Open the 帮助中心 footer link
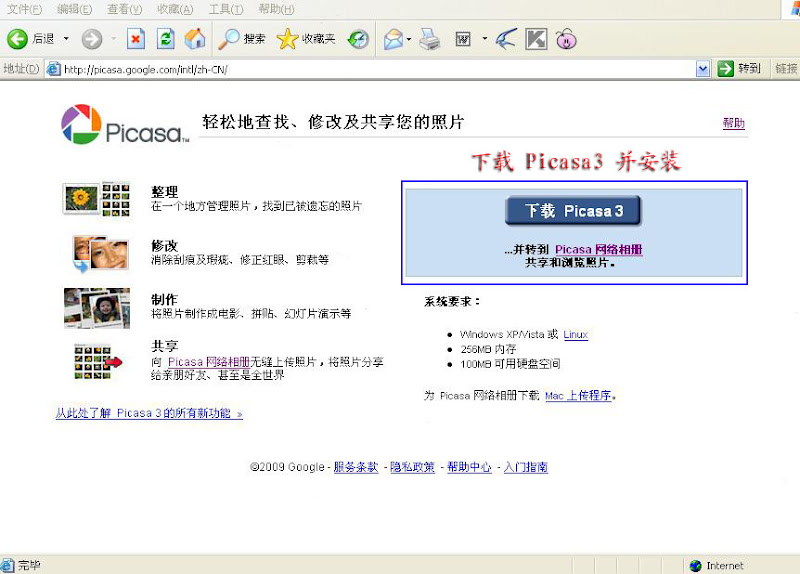The image size is (800, 574). point(469,467)
